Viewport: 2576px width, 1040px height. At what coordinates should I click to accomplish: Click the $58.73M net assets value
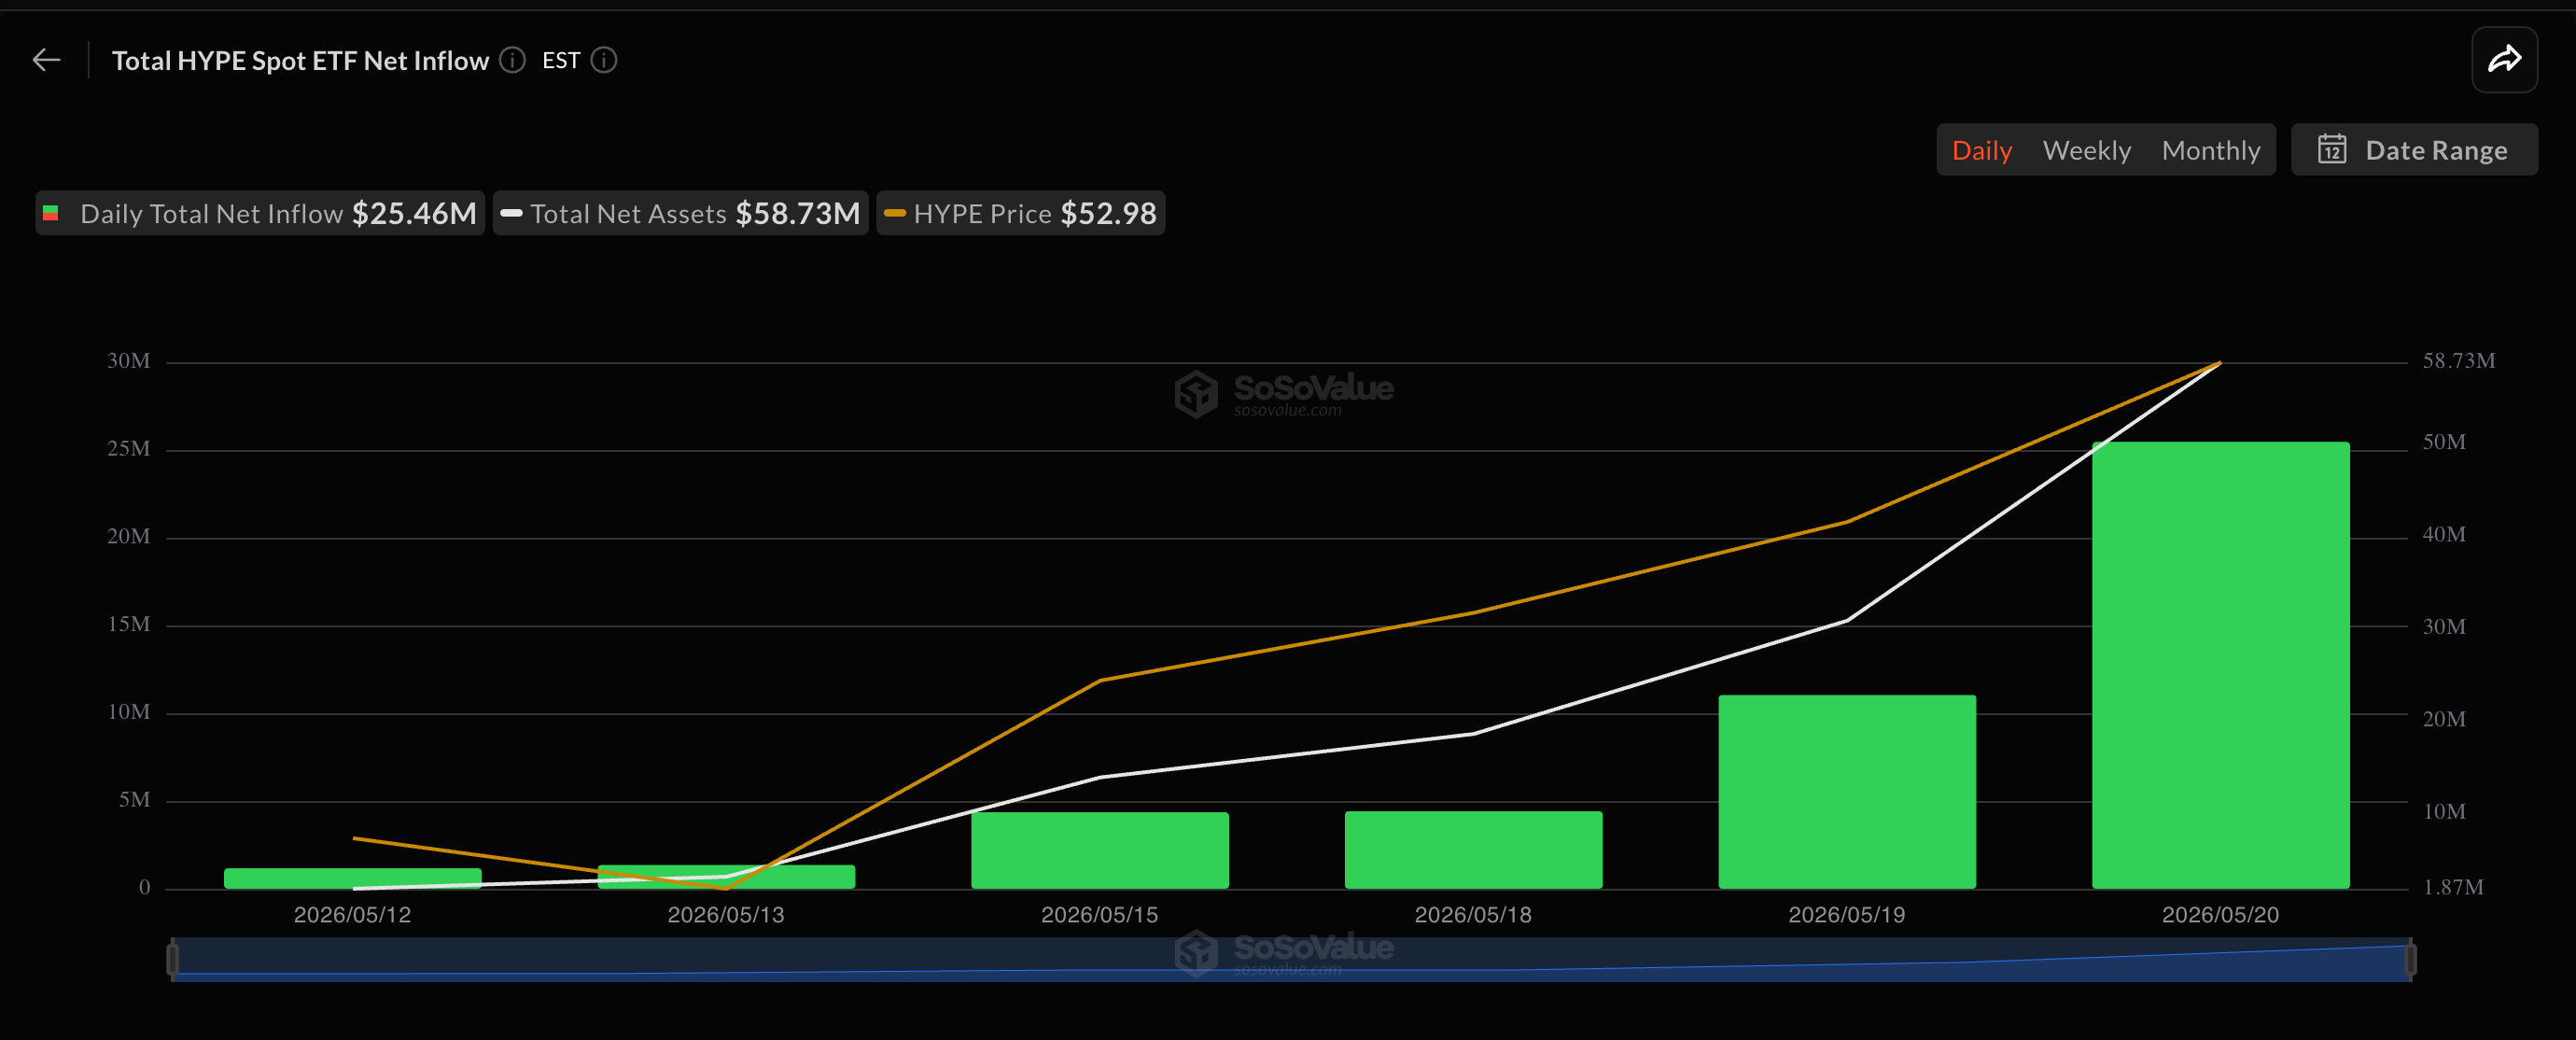click(797, 213)
